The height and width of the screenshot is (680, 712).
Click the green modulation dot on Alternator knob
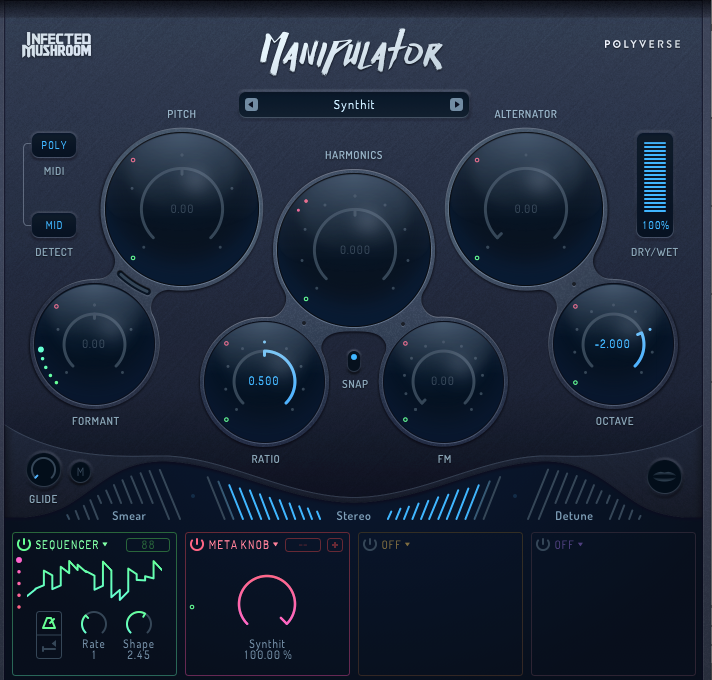pos(477,258)
